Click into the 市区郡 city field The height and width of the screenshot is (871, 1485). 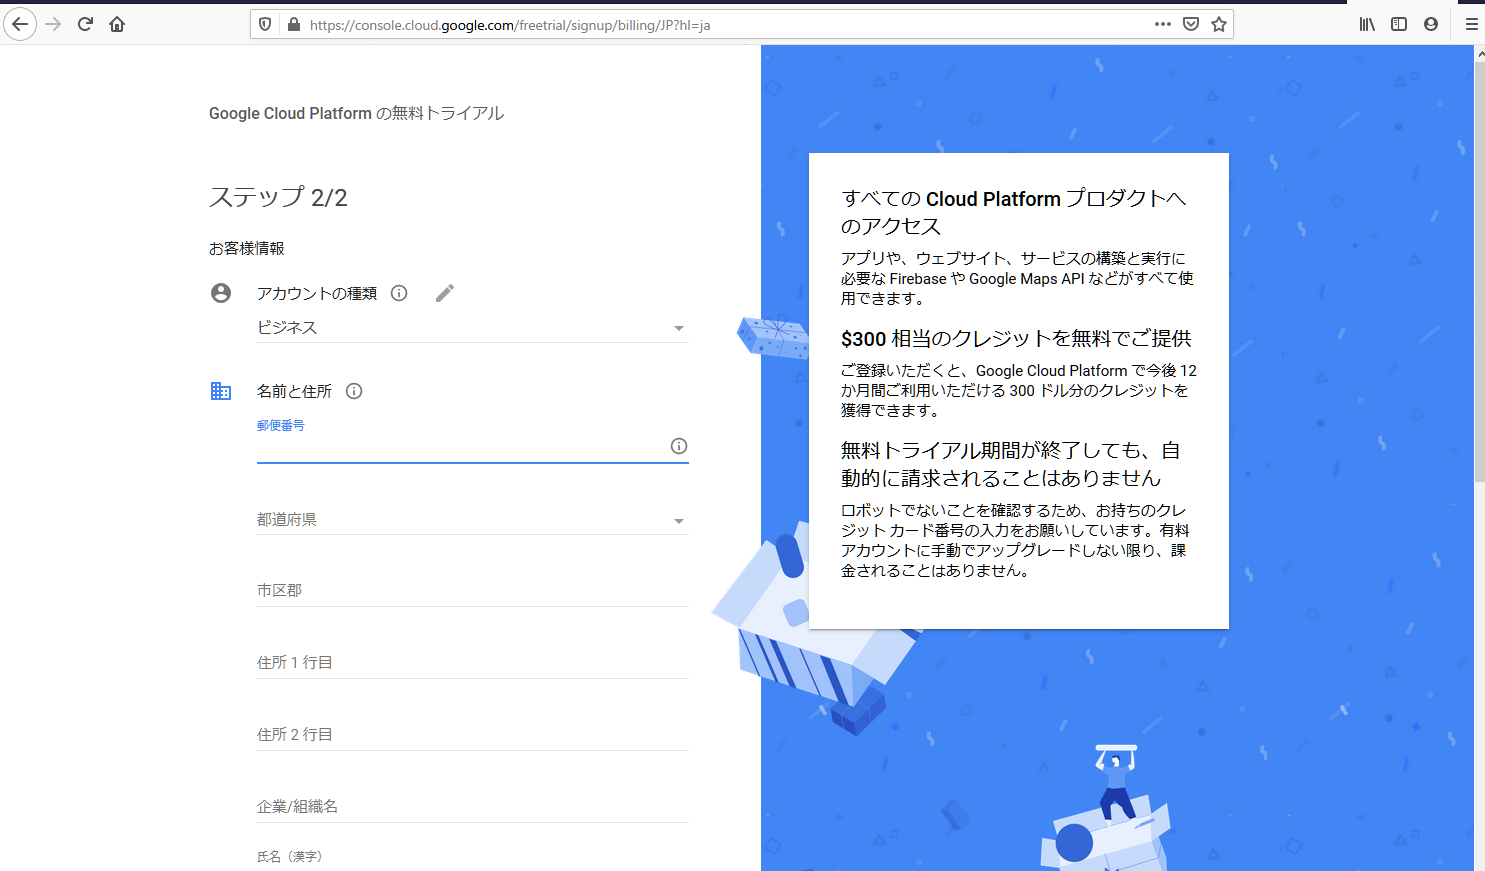coord(472,591)
